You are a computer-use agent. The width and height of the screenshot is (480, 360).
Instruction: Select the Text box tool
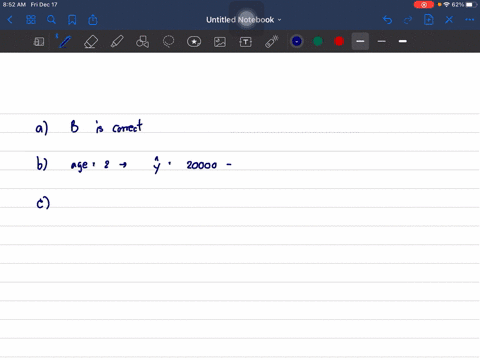[246, 42]
